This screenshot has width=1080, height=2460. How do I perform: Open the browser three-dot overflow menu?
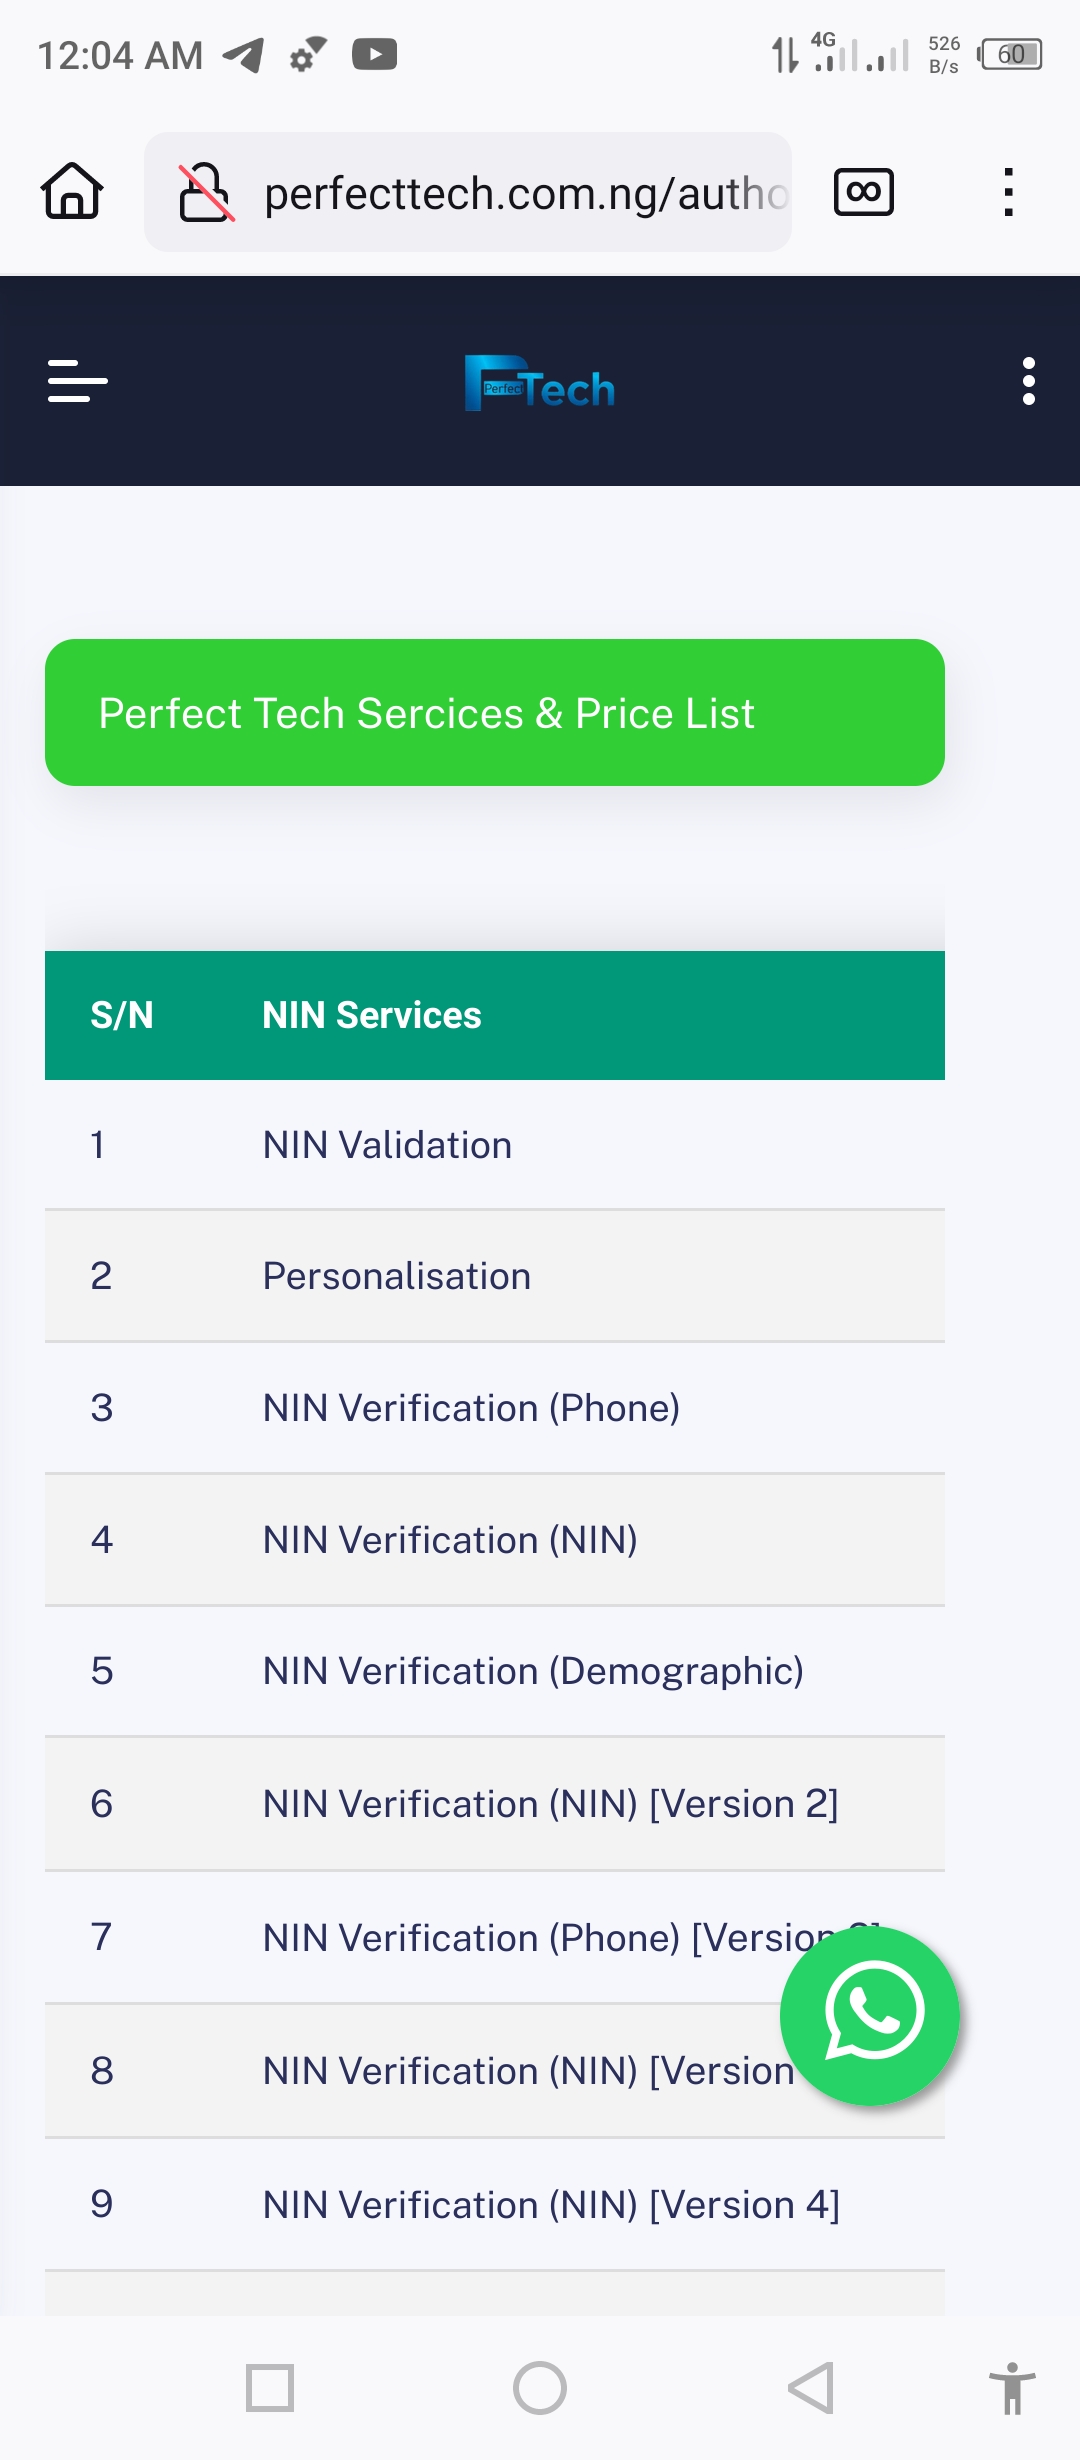click(x=1008, y=191)
